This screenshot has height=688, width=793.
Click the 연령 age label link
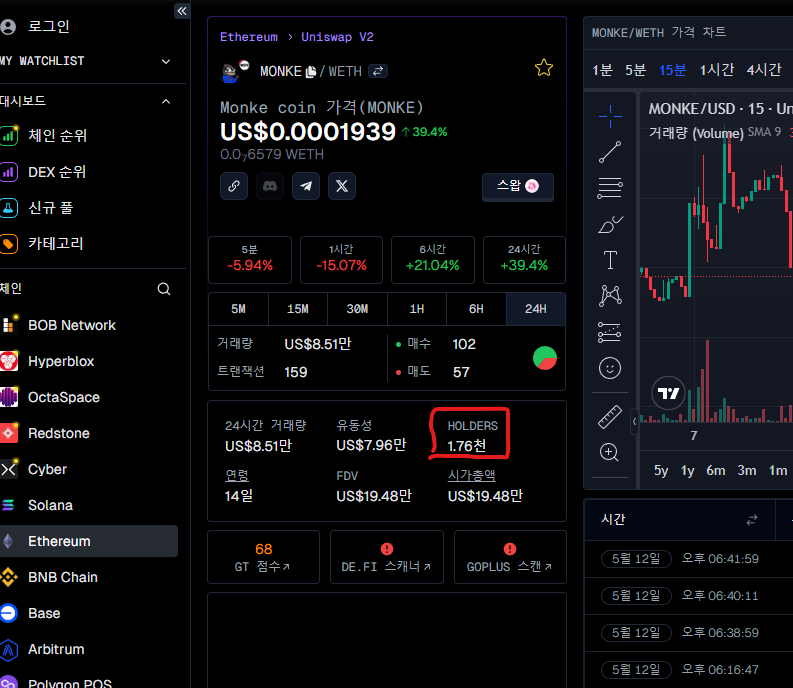(237, 476)
